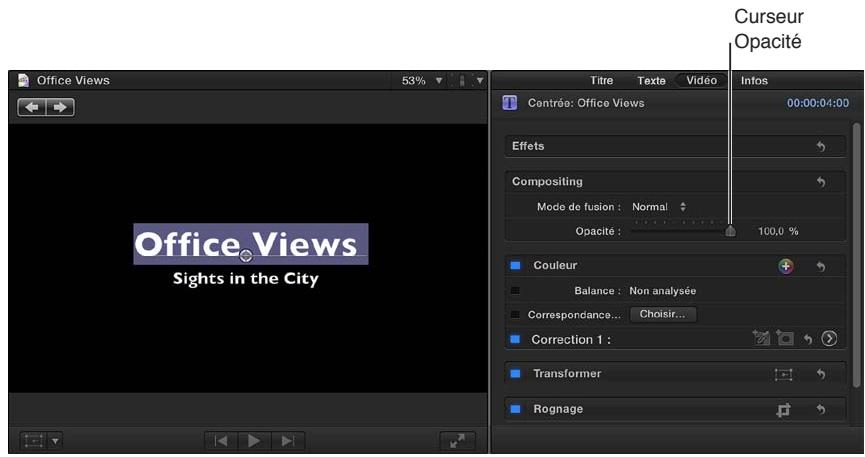Reset the Couleur section
Image resolution: width=865 pixels, height=457 pixels.
click(x=821, y=266)
